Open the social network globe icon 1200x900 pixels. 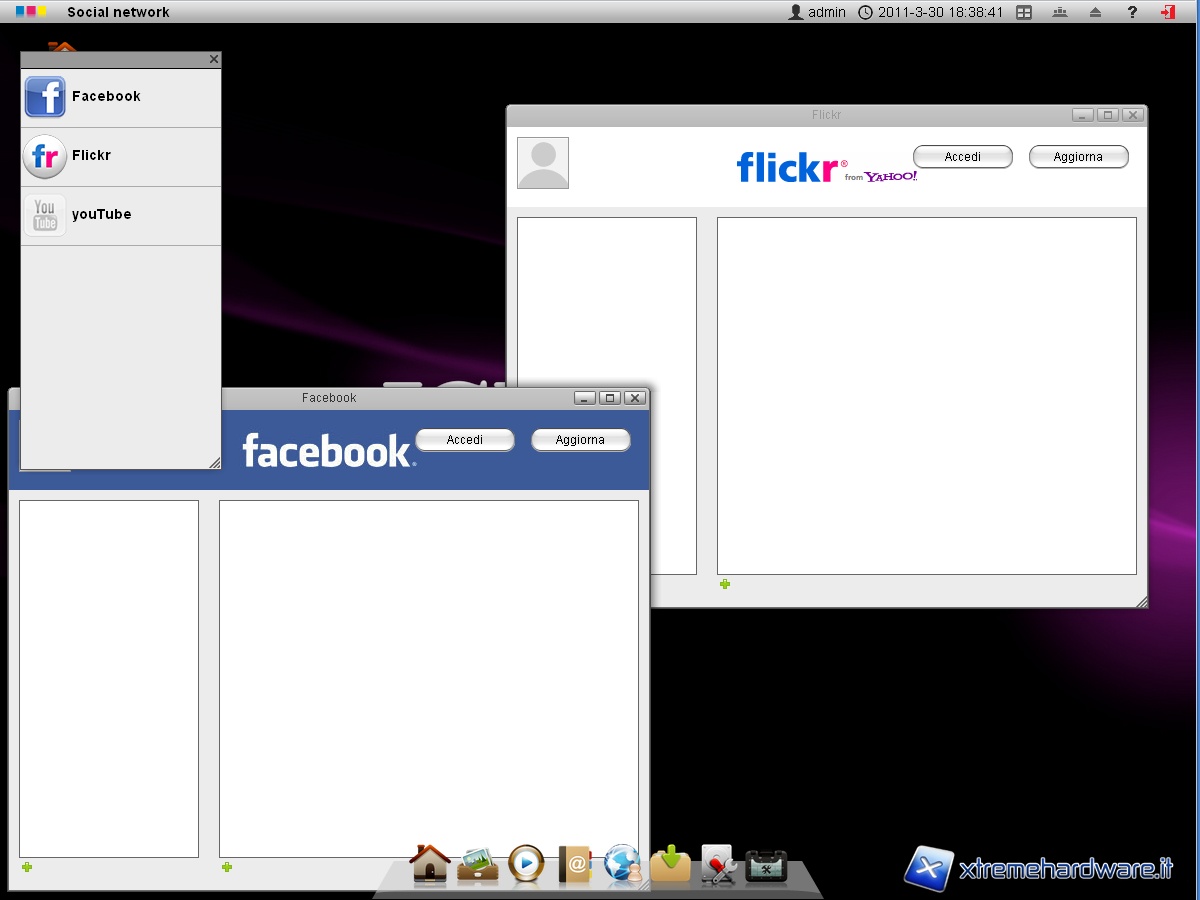click(622, 864)
